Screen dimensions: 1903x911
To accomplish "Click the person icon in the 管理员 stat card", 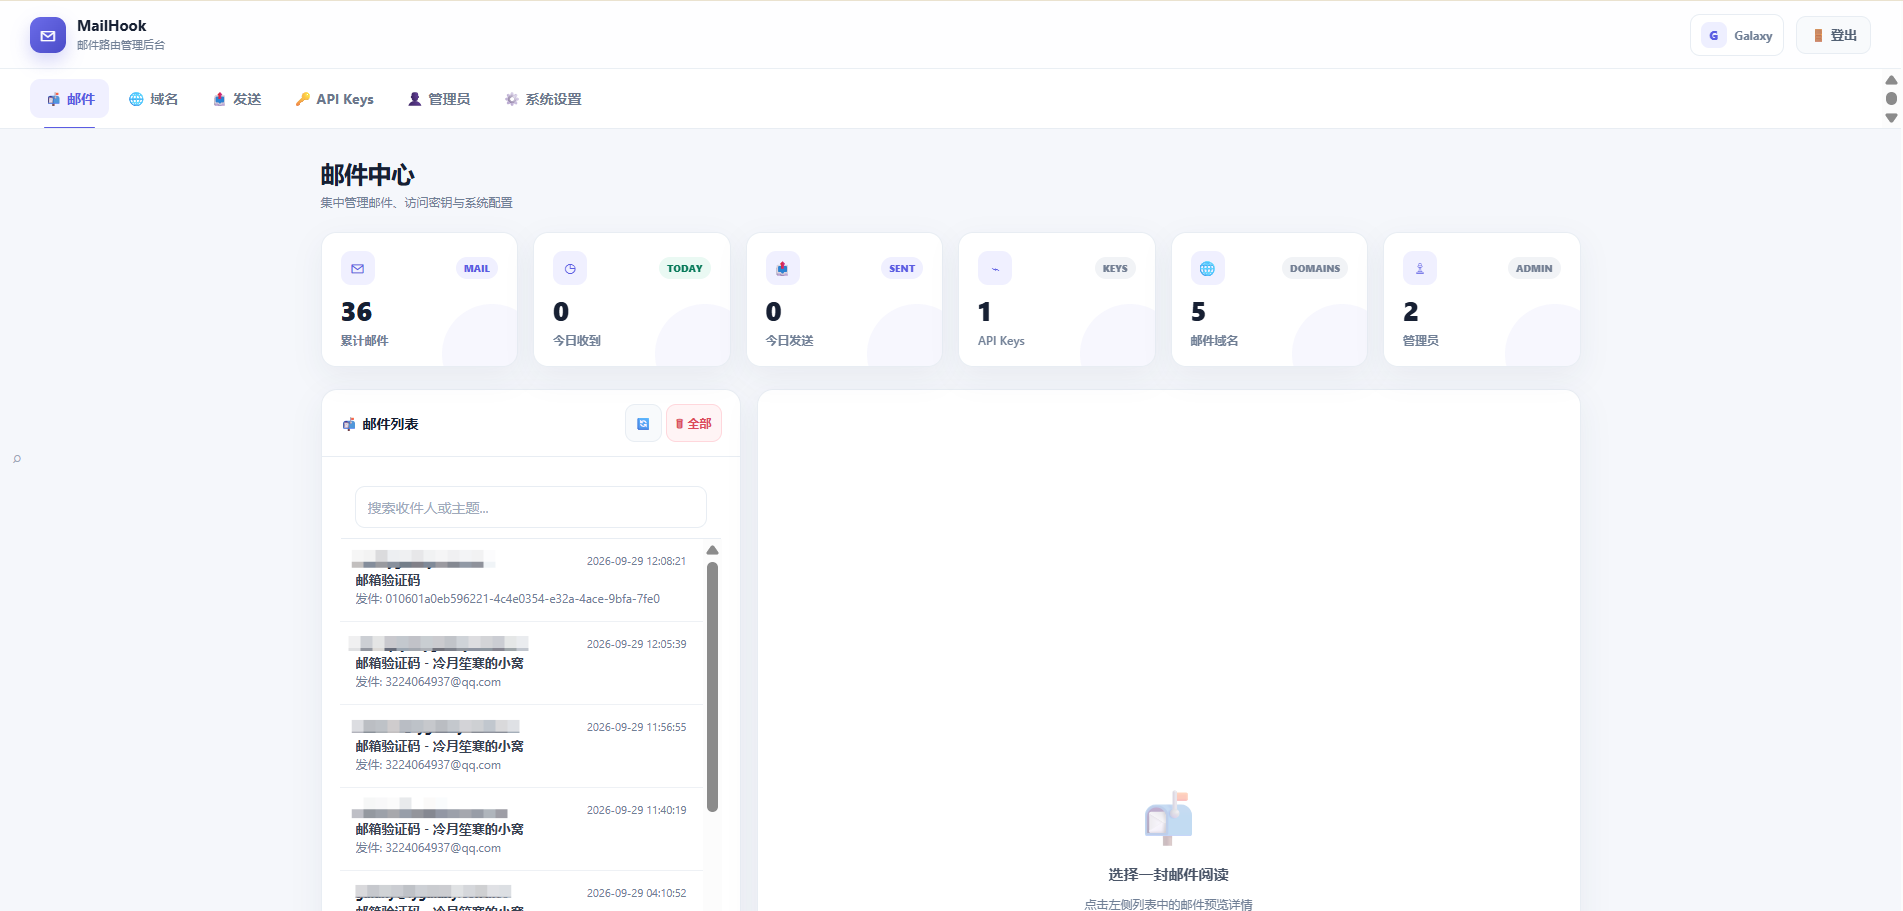I will 1420,268.
